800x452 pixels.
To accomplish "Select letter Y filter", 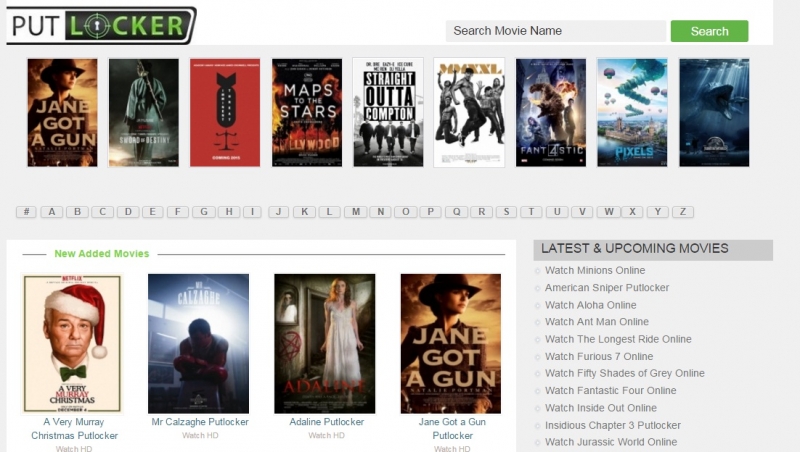I will (x=658, y=212).
